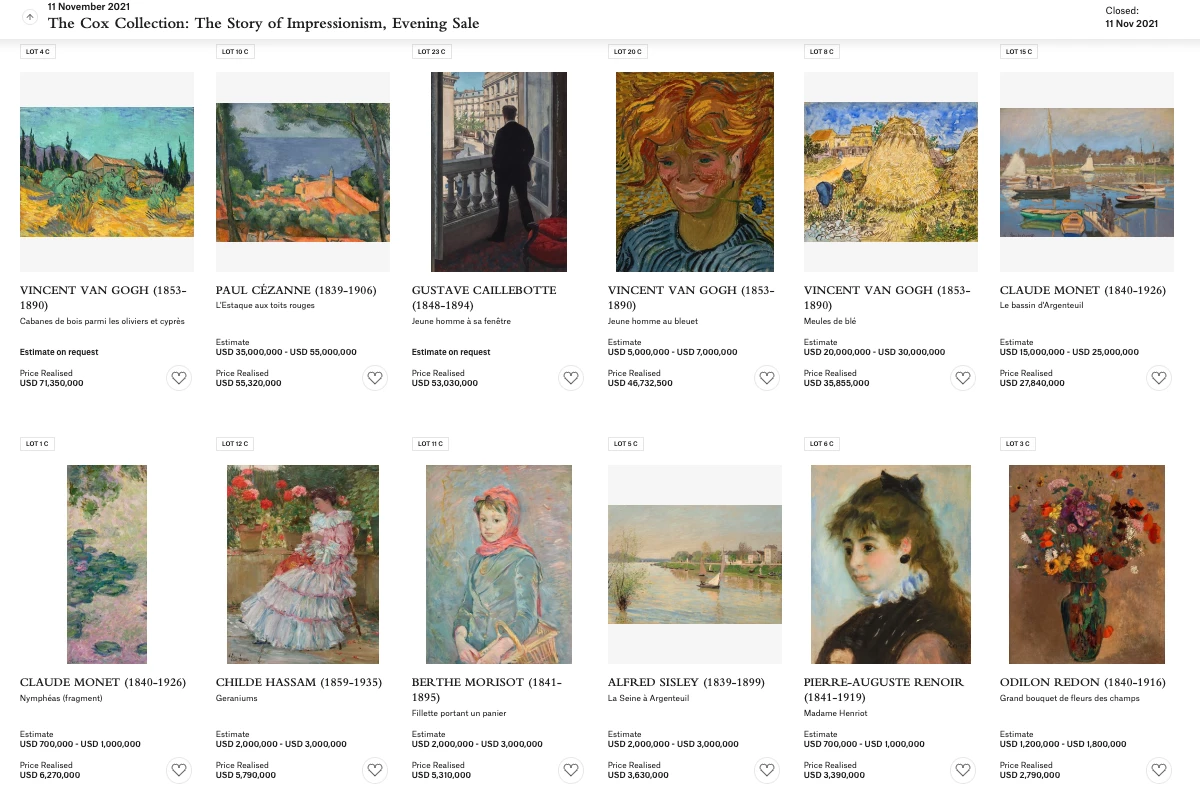Click the heart icon under Jeune homme au bleuet
The height and width of the screenshot is (800, 1200).
coord(767,378)
